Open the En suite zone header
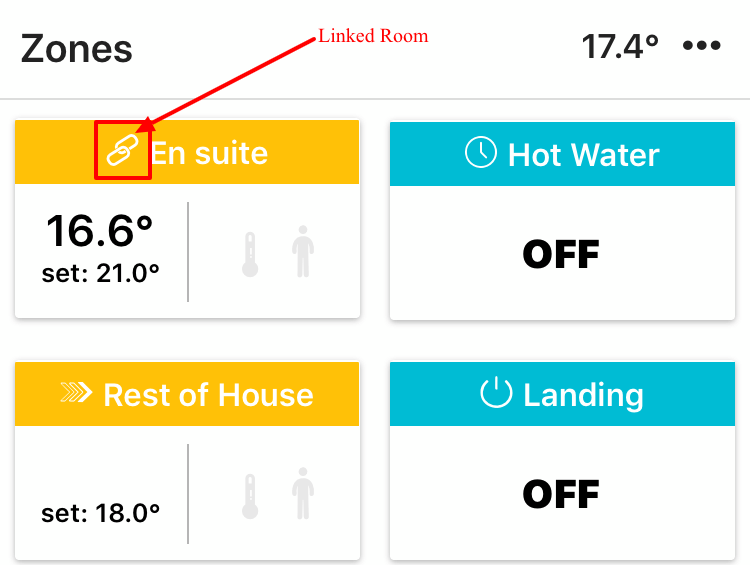Viewport: 750px width, 565px height. pos(187,152)
